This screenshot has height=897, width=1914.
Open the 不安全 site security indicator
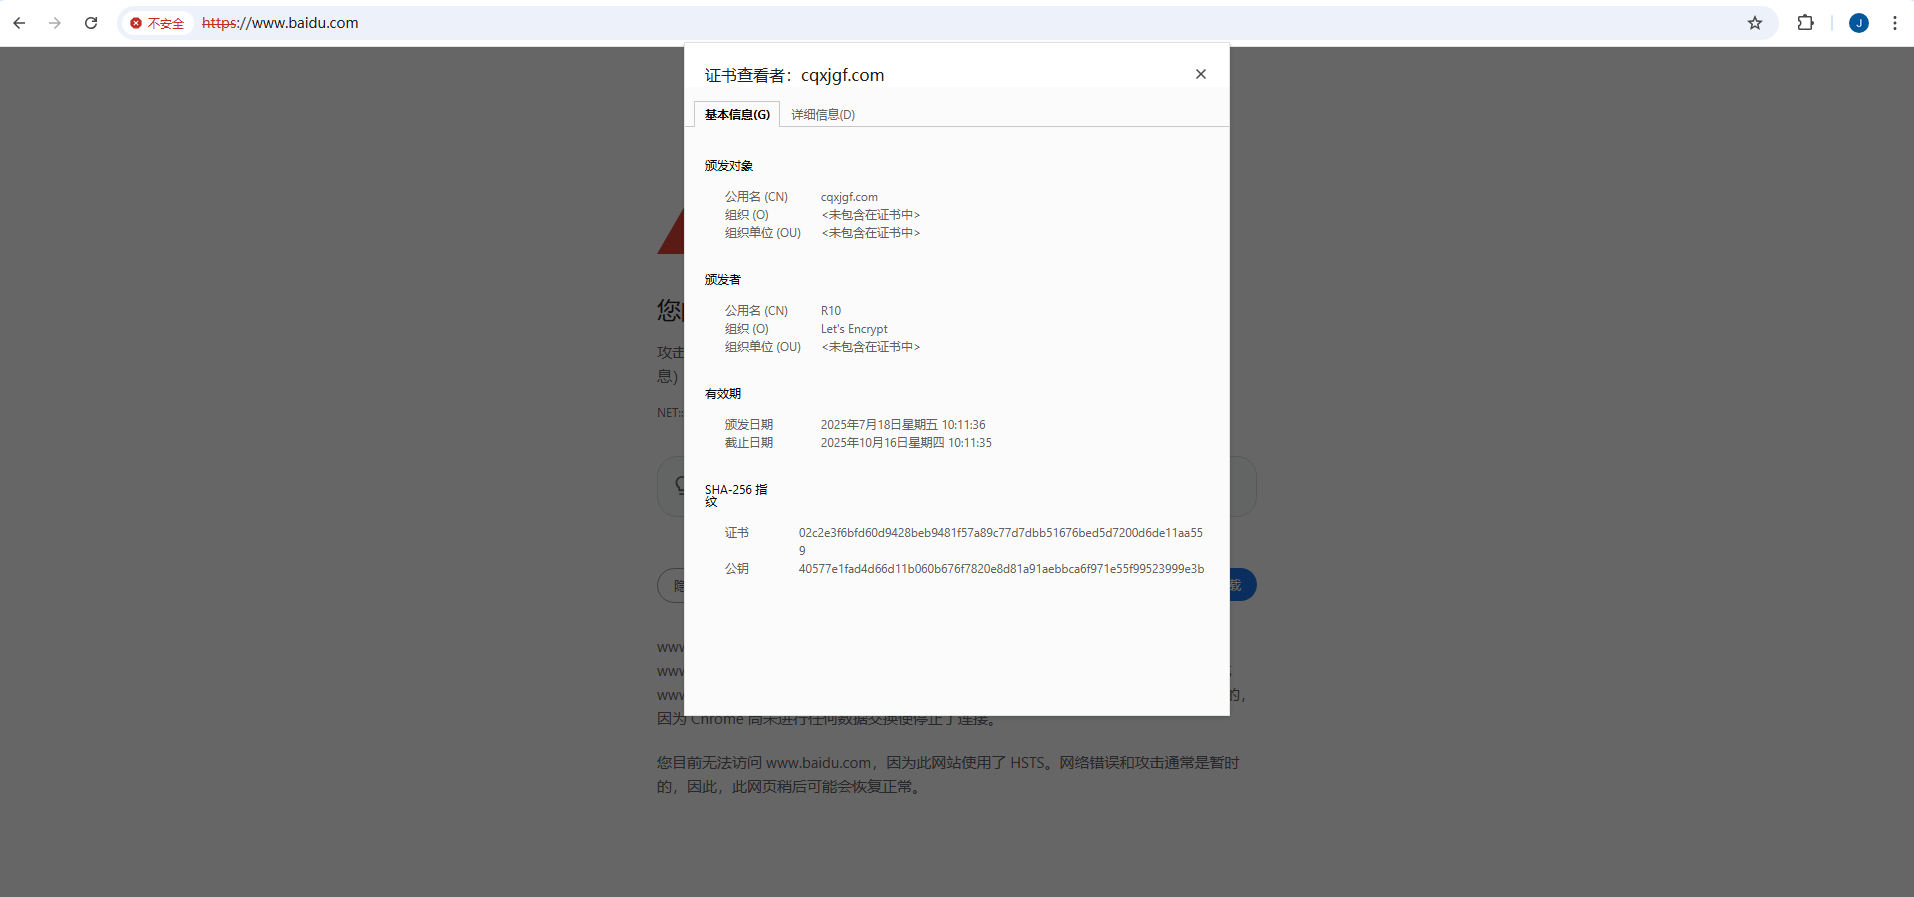click(157, 23)
